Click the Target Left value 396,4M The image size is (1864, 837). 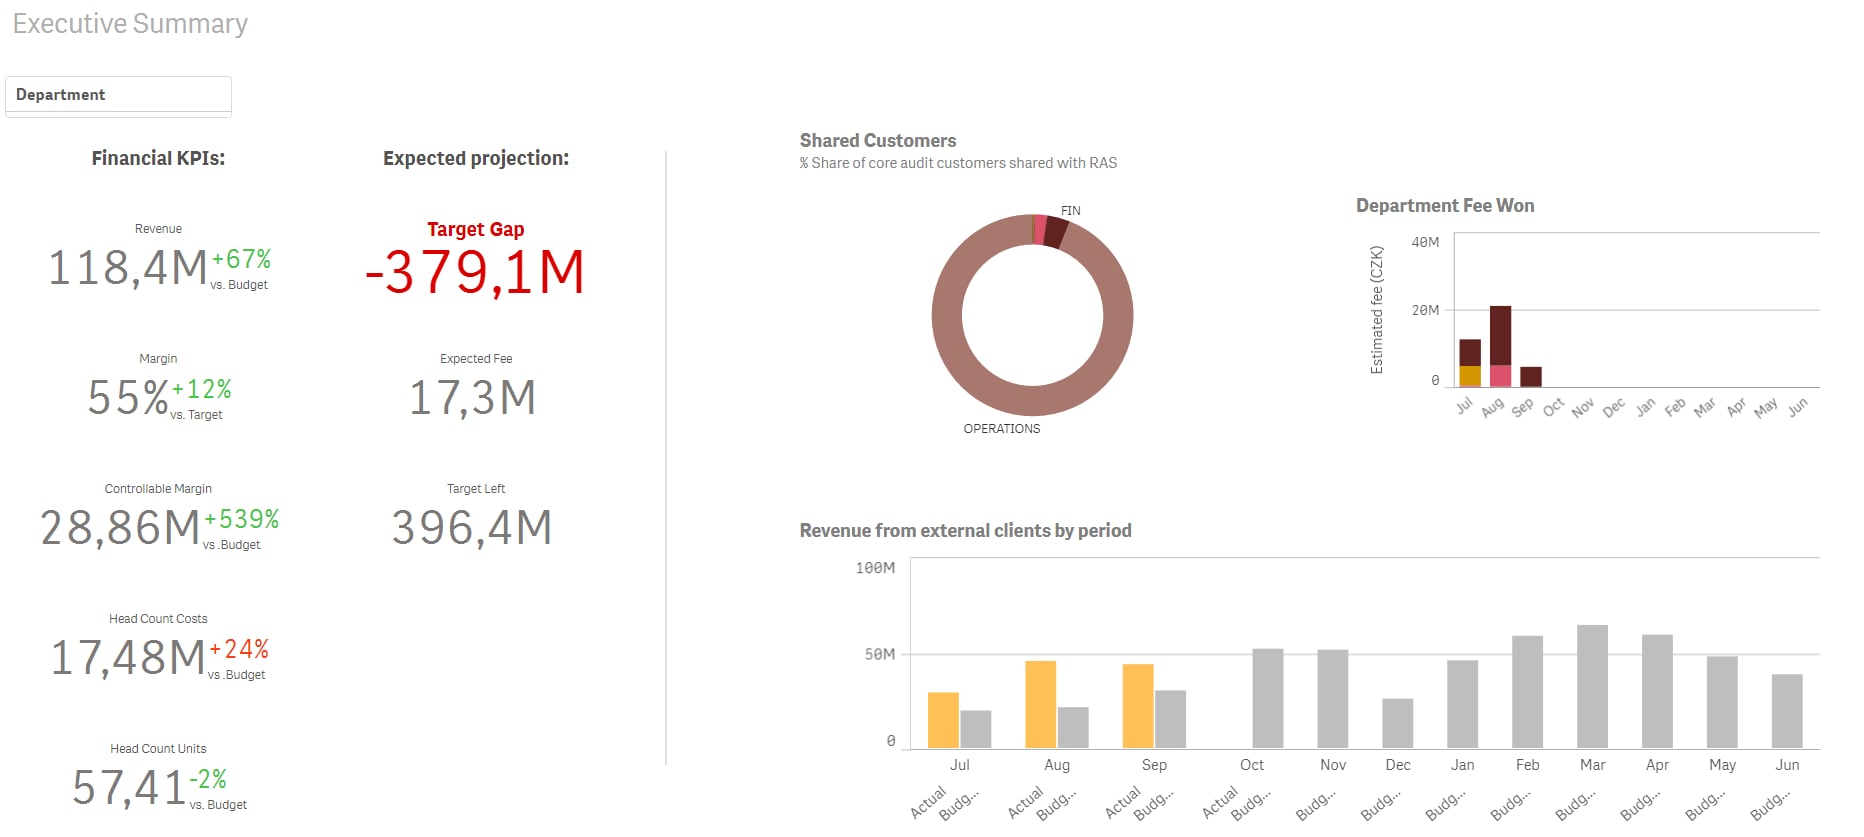tap(472, 528)
